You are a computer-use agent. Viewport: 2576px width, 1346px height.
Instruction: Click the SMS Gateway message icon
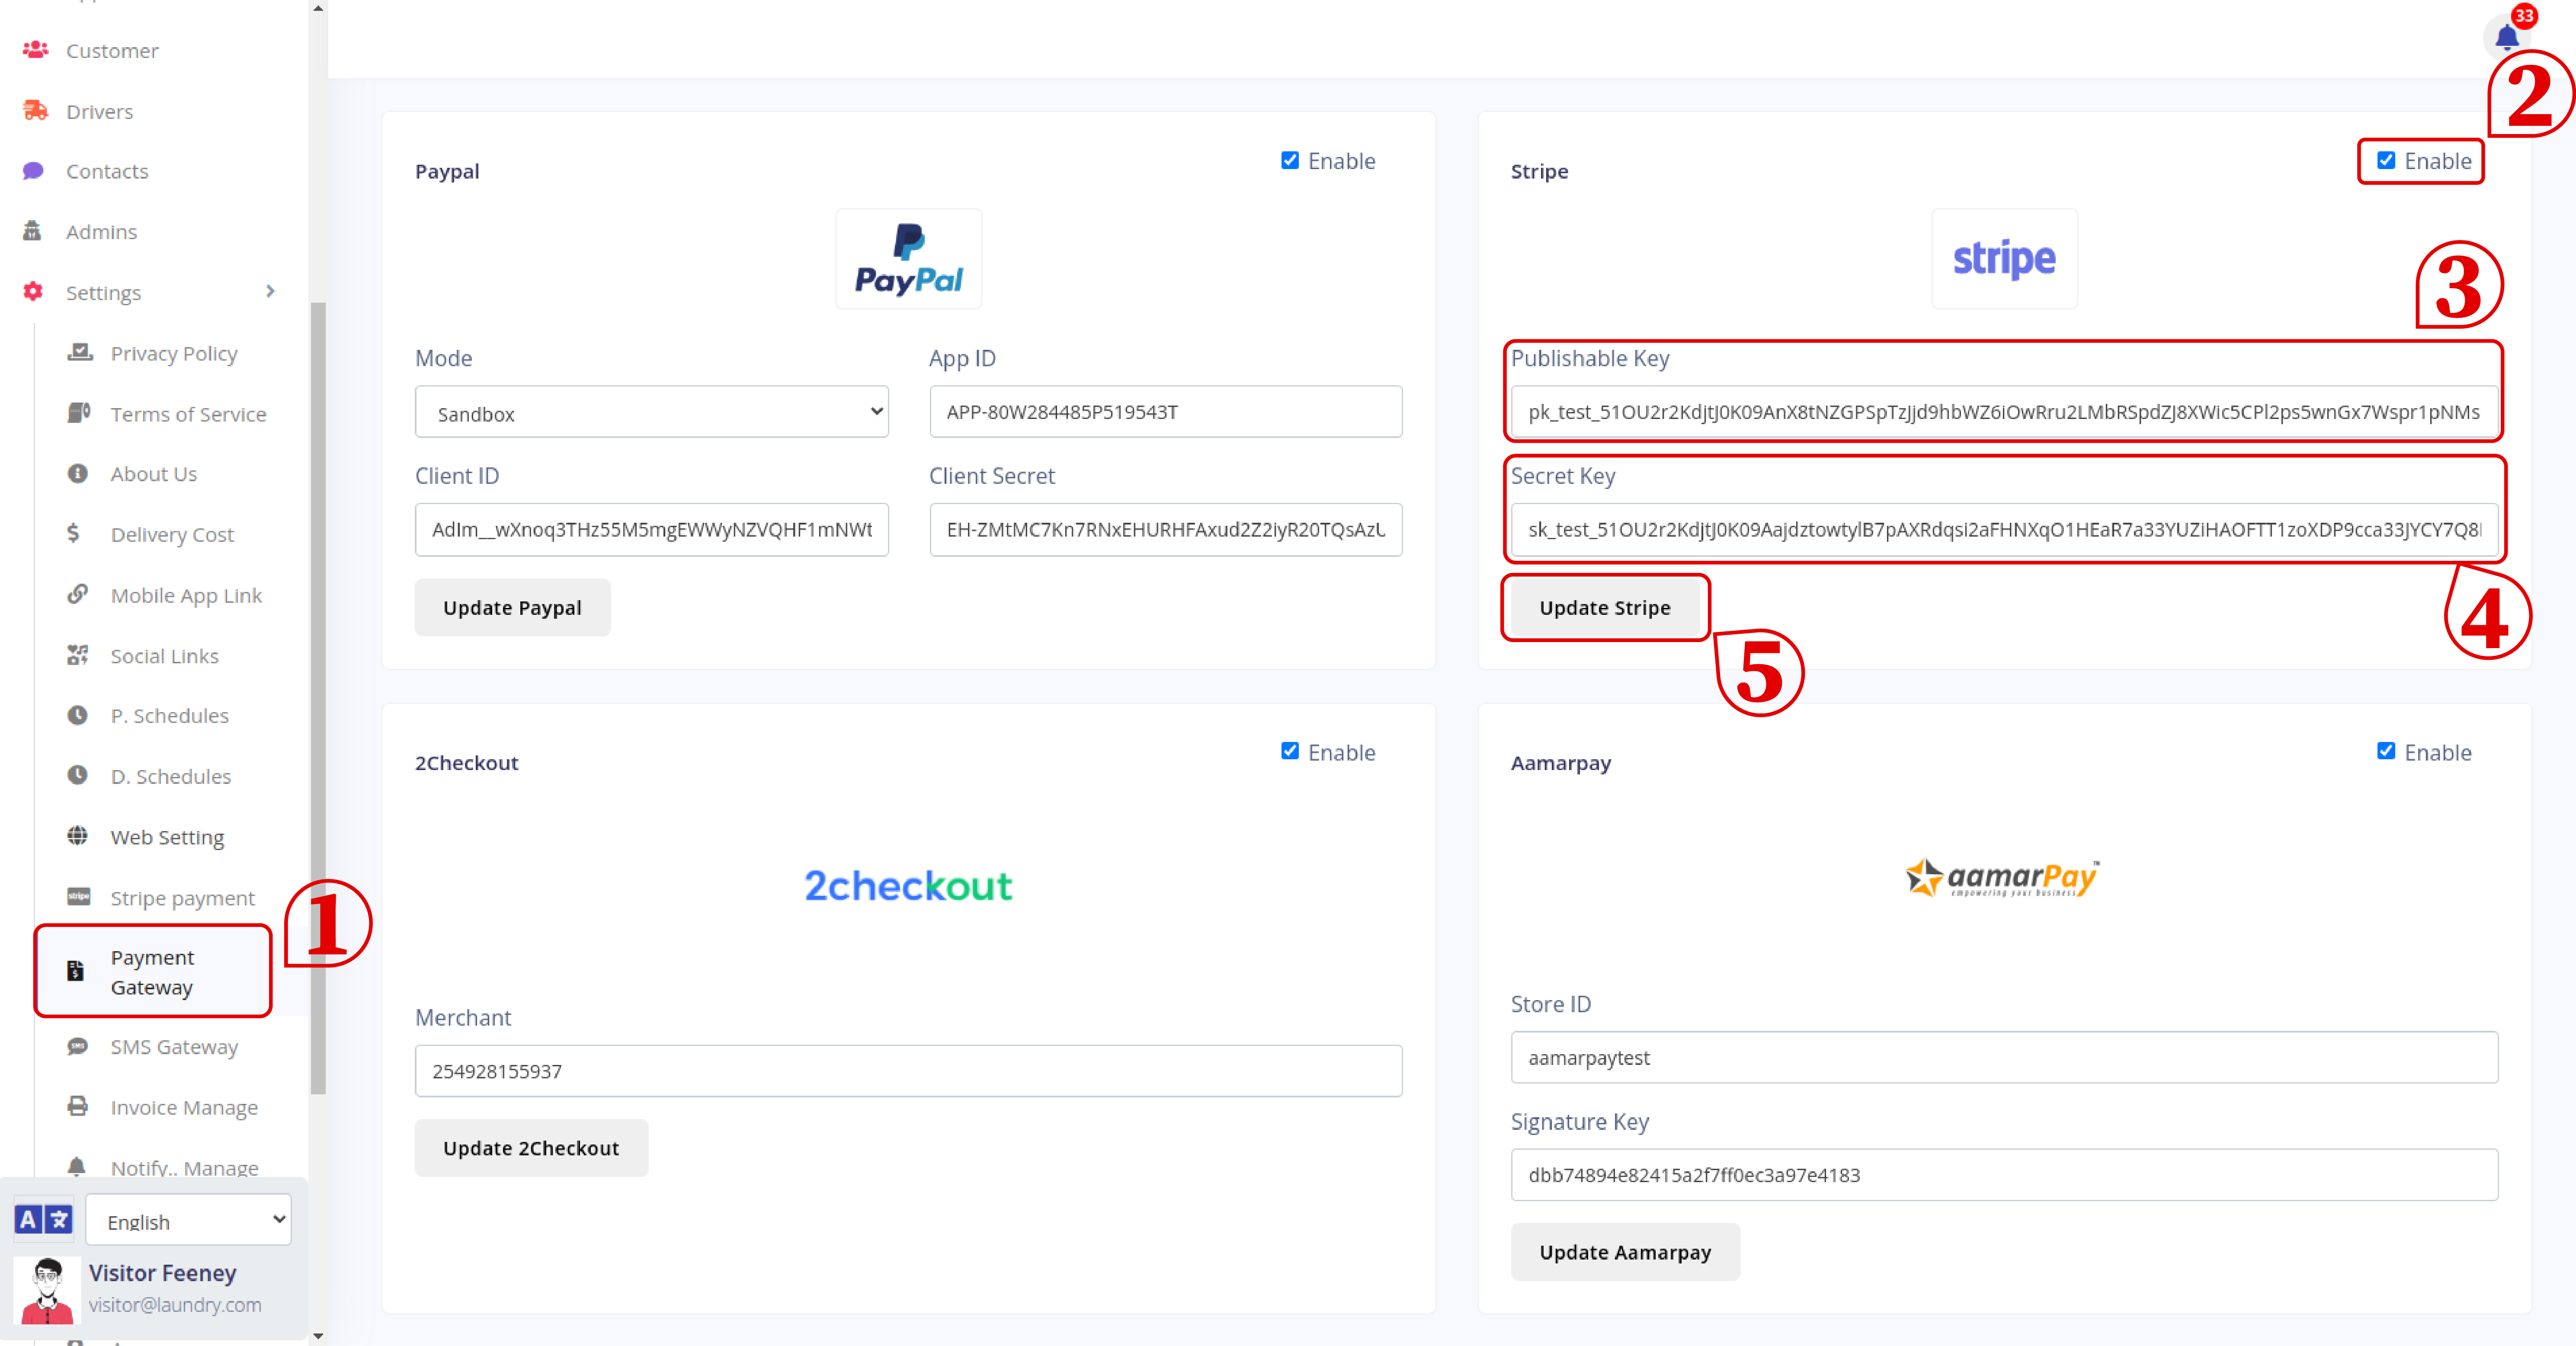click(77, 1046)
